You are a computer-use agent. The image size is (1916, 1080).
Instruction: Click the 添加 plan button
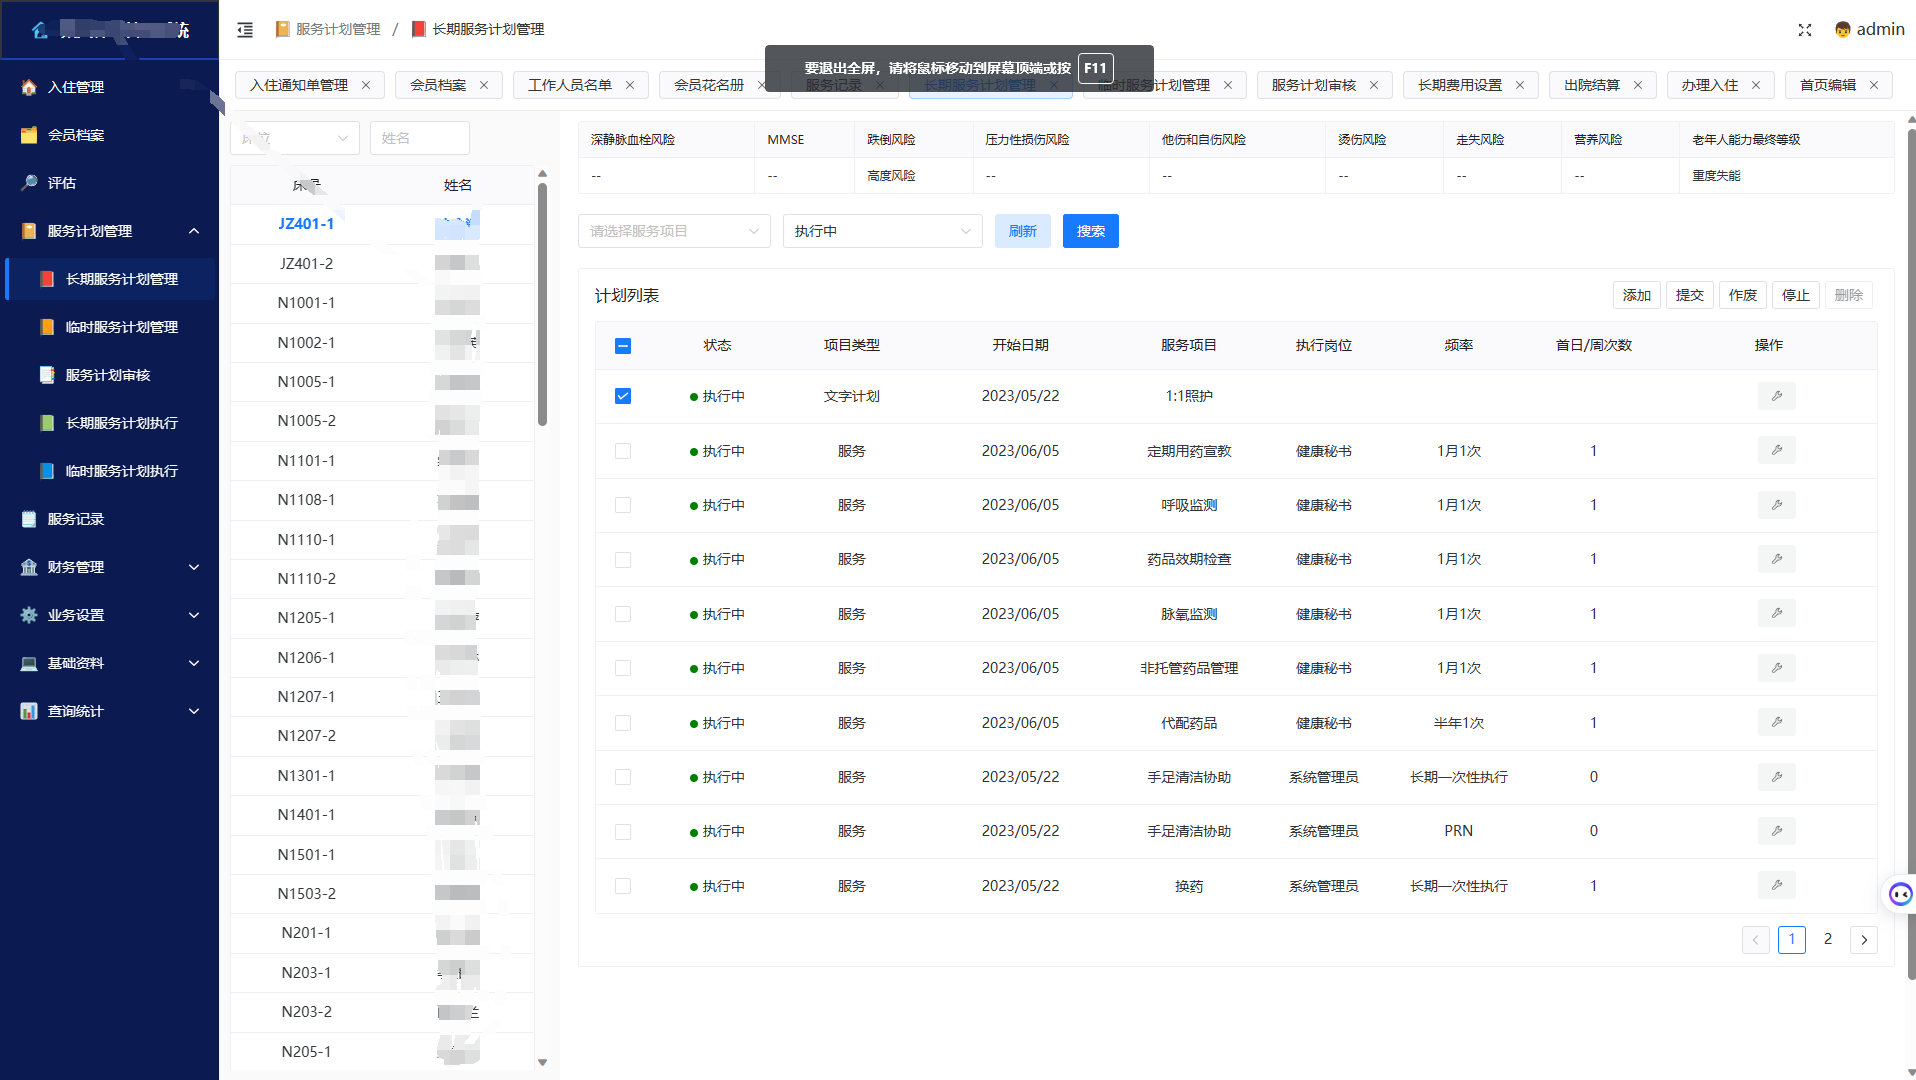1636,295
